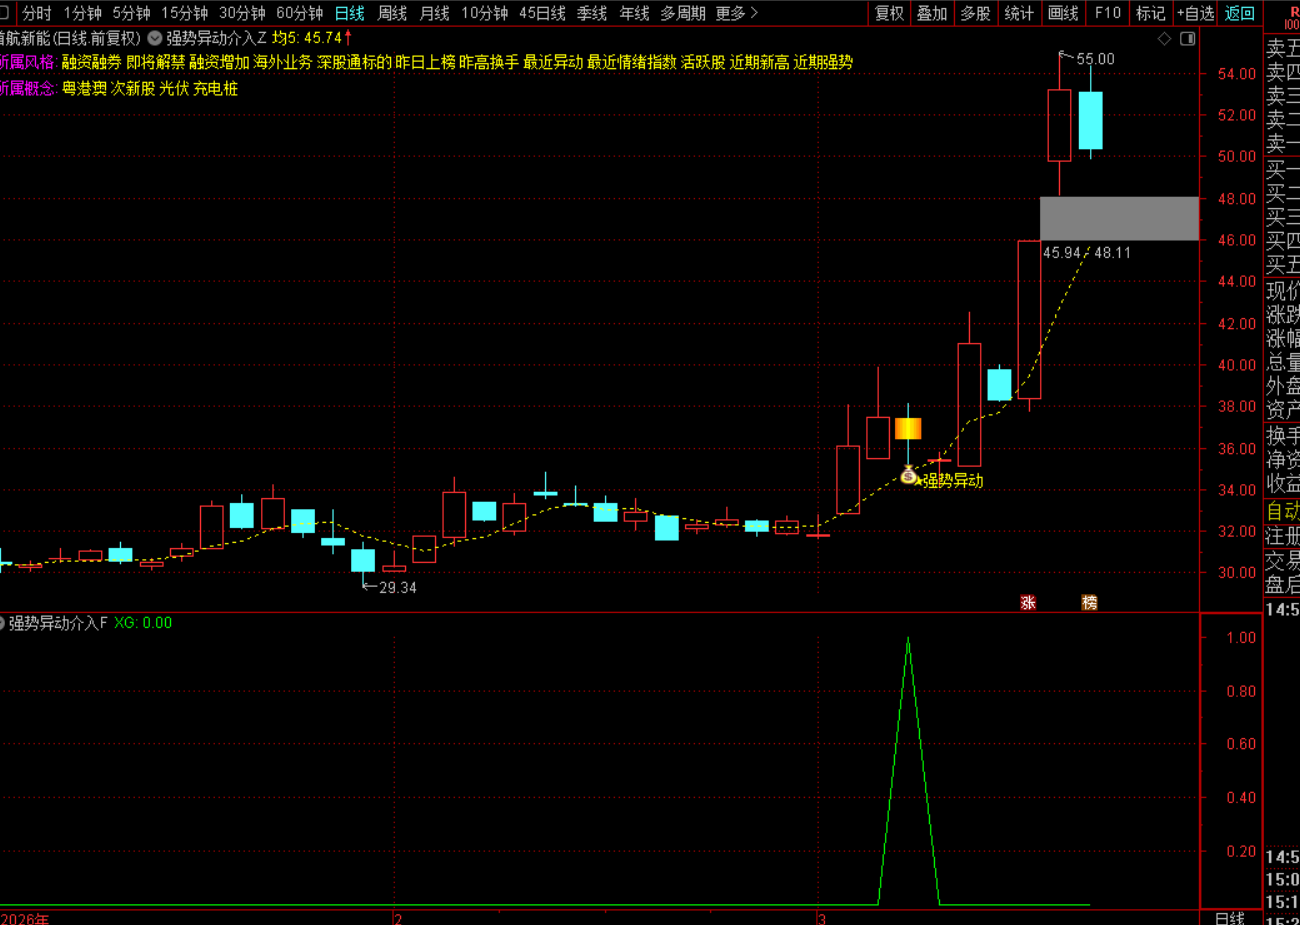Click the red 涨 marker icon
This screenshot has height=925, width=1300.
pyautogui.click(x=1027, y=602)
